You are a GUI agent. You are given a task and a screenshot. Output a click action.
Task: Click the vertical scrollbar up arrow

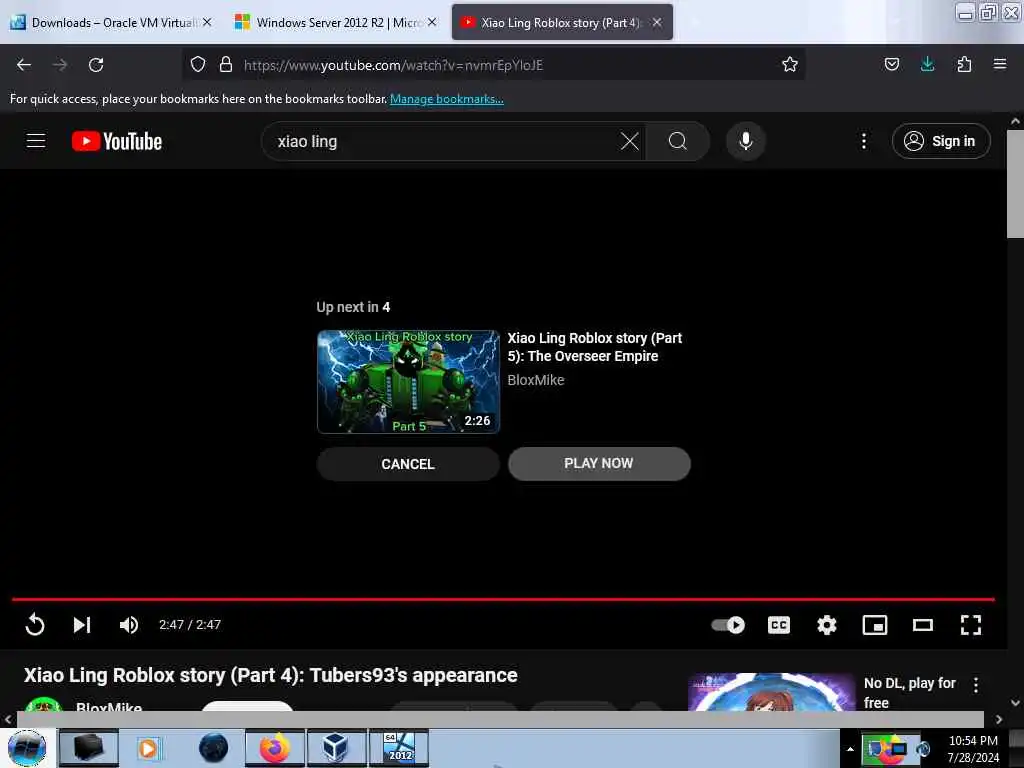pos(1015,121)
